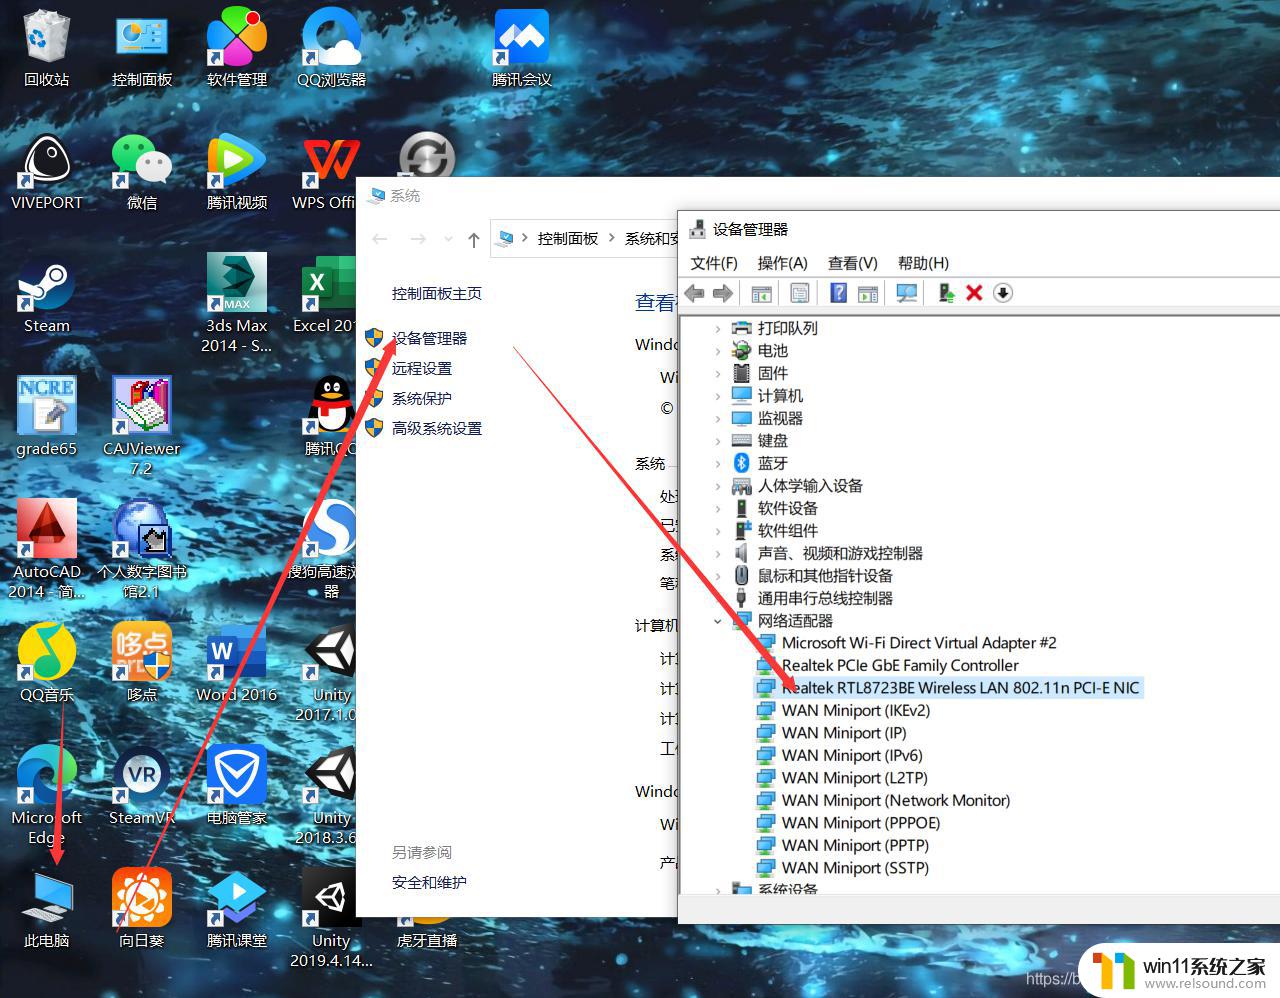The width and height of the screenshot is (1280, 998).
Task: Select the 微信 desktop icon
Action: (x=142, y=172)
